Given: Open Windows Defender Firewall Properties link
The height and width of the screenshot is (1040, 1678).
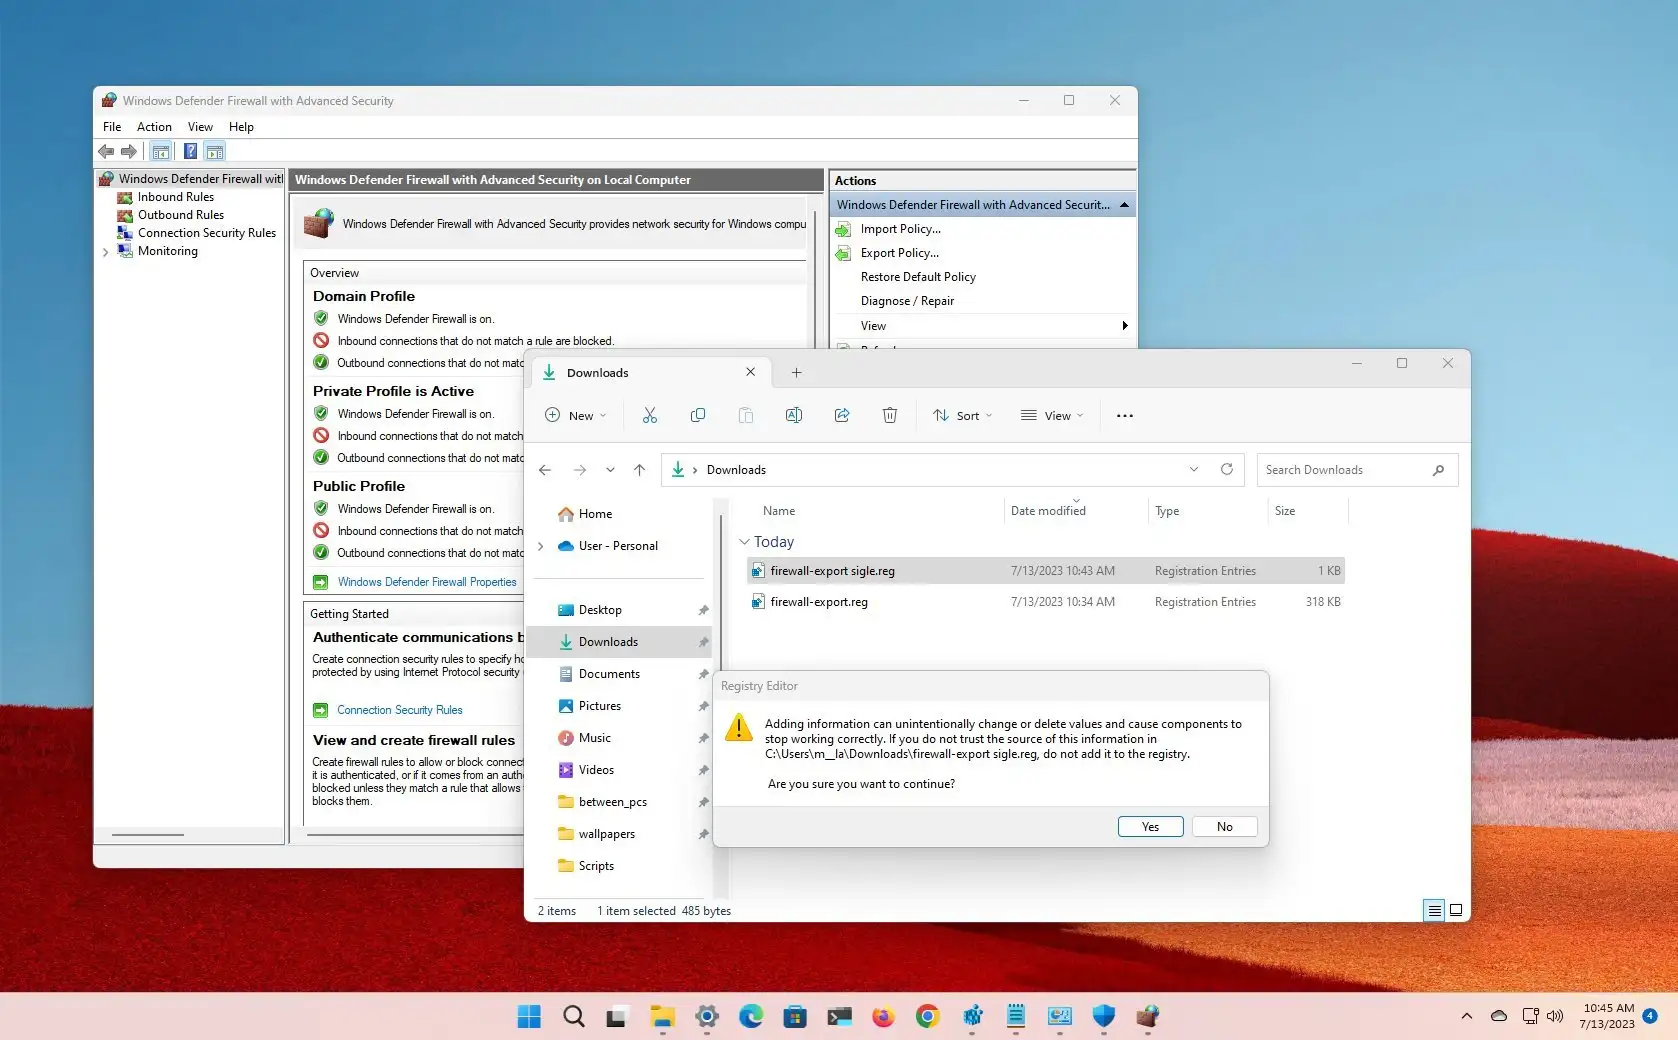Looking at the screenshot, I should coord(427,581).
